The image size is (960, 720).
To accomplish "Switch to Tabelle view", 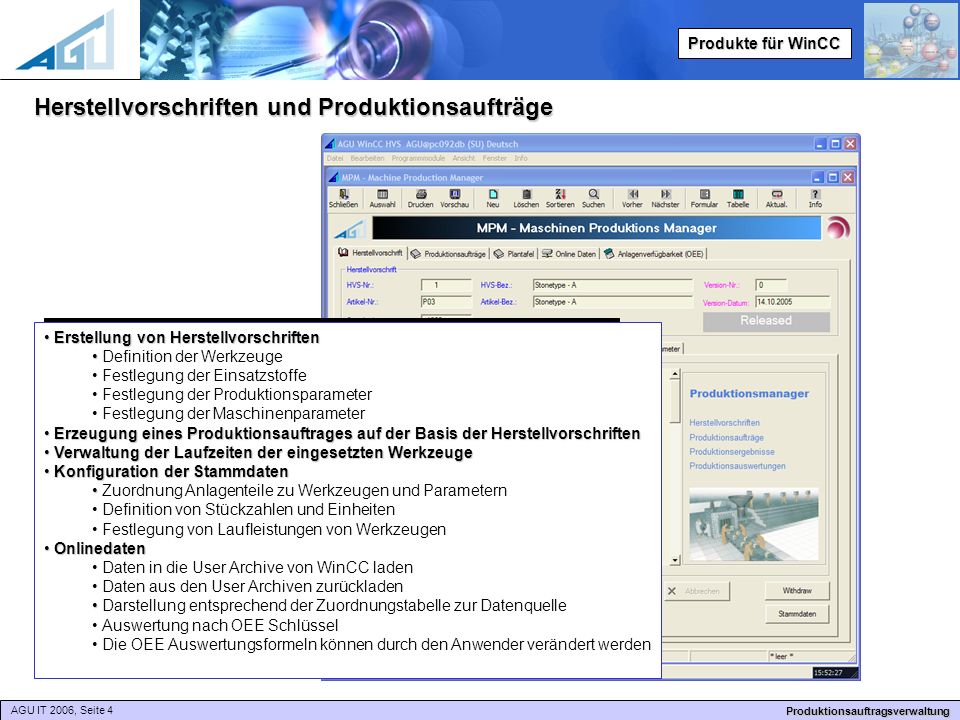I will [738, 198].
